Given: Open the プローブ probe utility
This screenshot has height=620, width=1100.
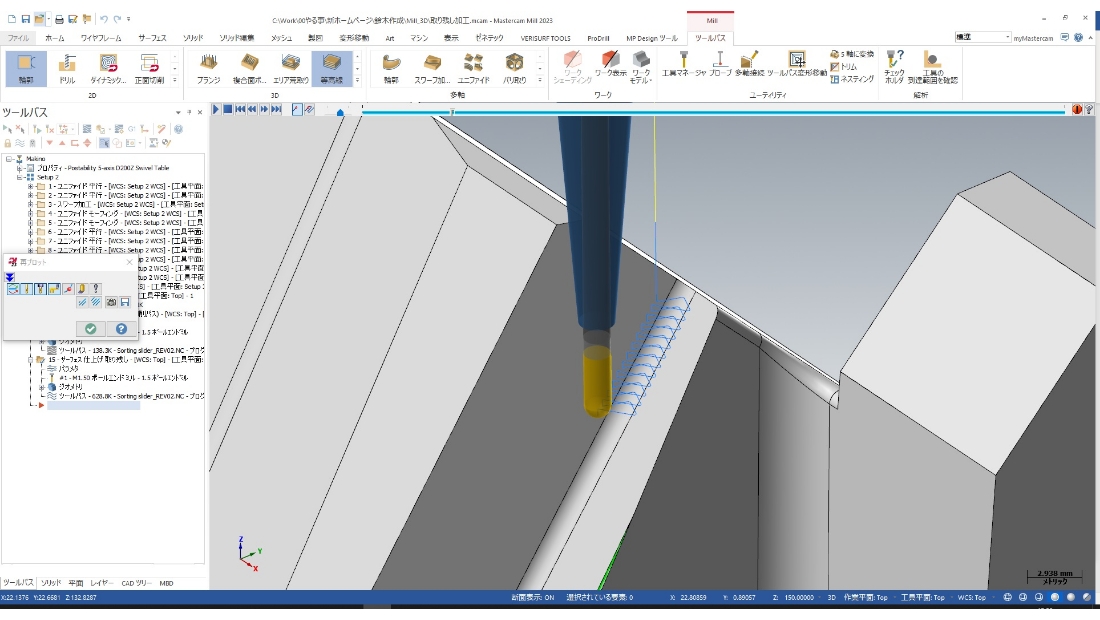Looking at the screenshot, I should click(720, 63).
